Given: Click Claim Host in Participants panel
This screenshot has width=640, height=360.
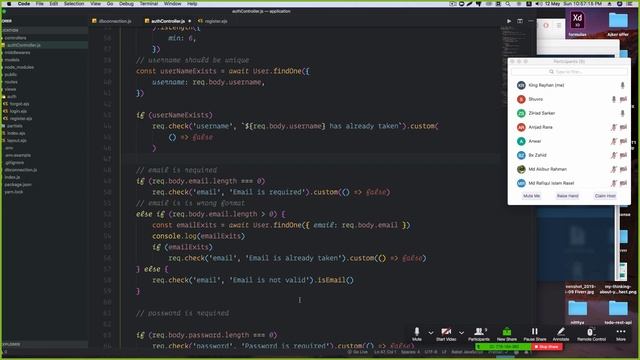Looking at the screenshot, I should point(605,196).
